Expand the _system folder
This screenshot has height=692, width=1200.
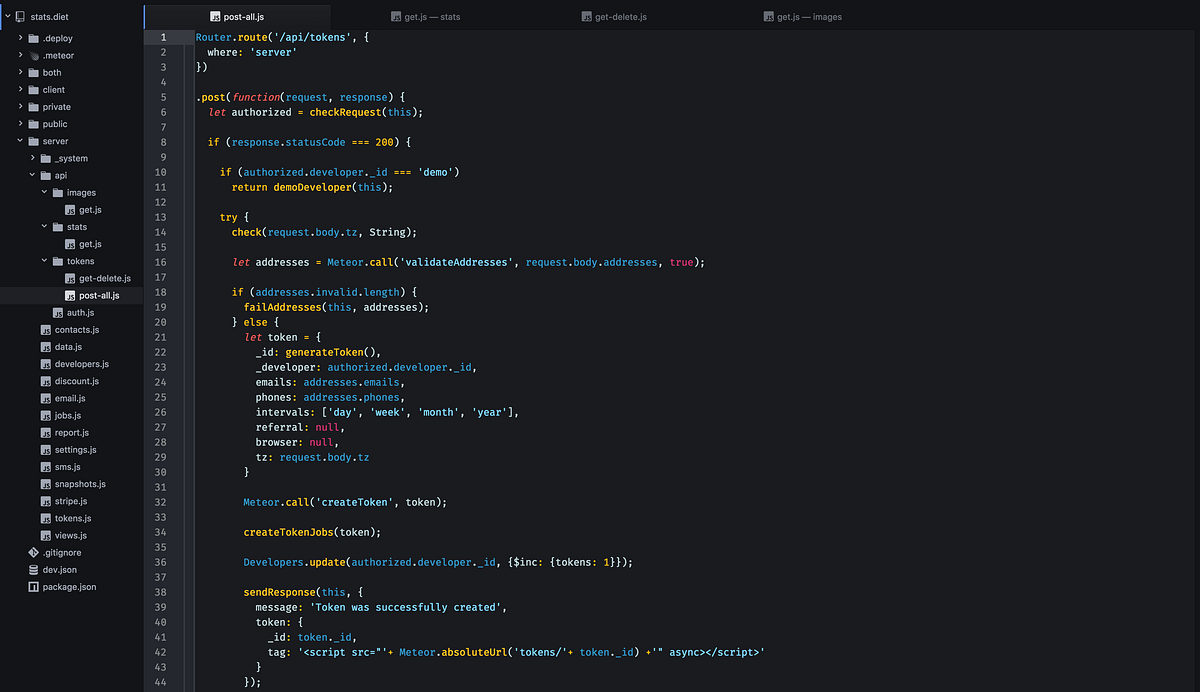pos(33,158)
